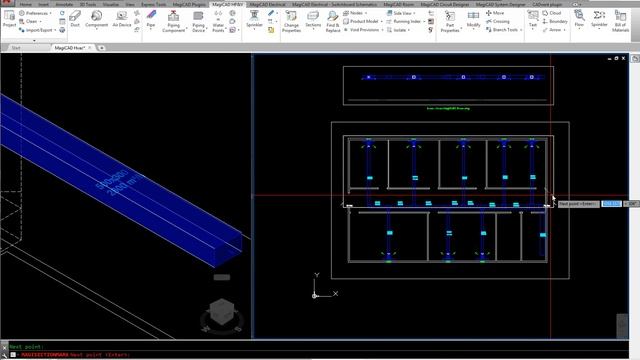Select the Text annotation tool
Viewport: 640px width, 360px height.
coord(533,19)
